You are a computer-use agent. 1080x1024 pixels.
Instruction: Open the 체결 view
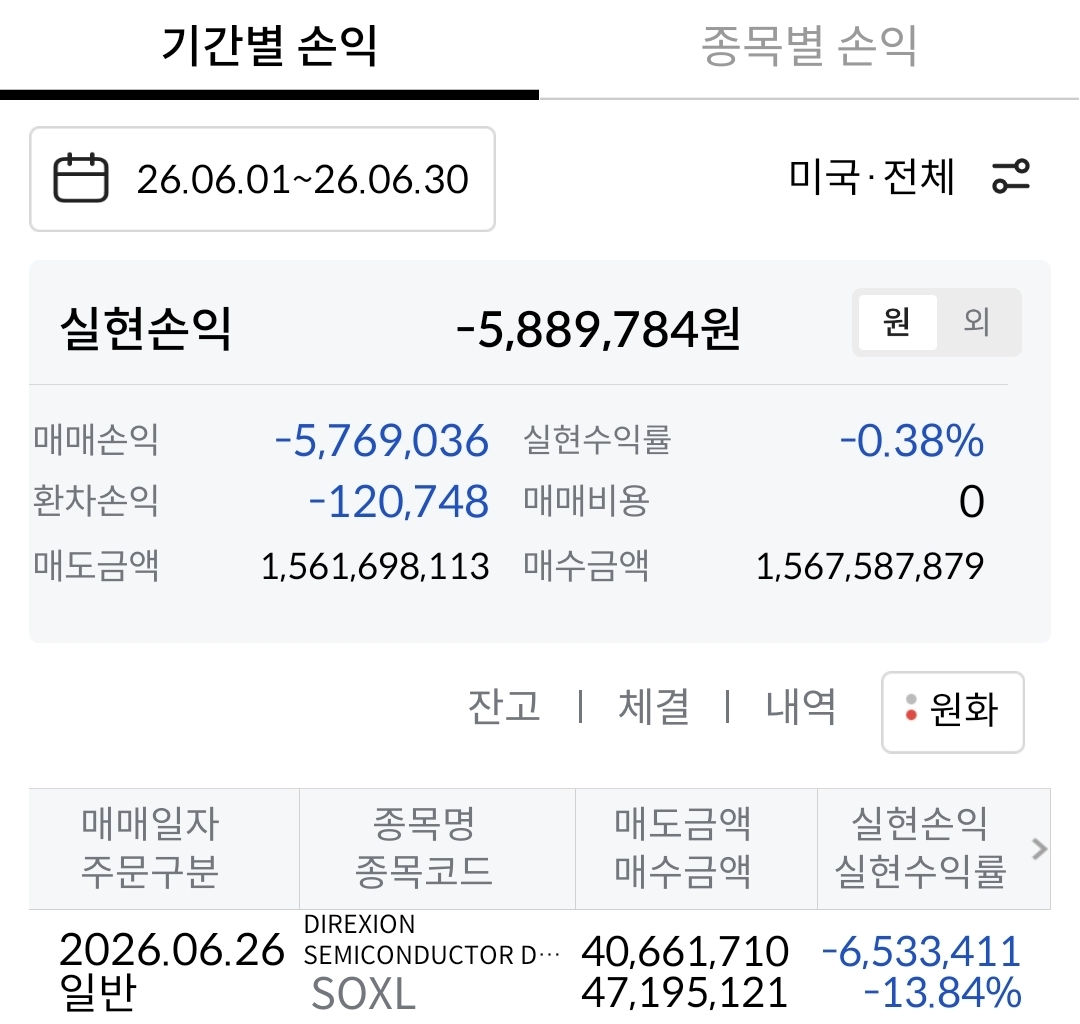point(654,707)
